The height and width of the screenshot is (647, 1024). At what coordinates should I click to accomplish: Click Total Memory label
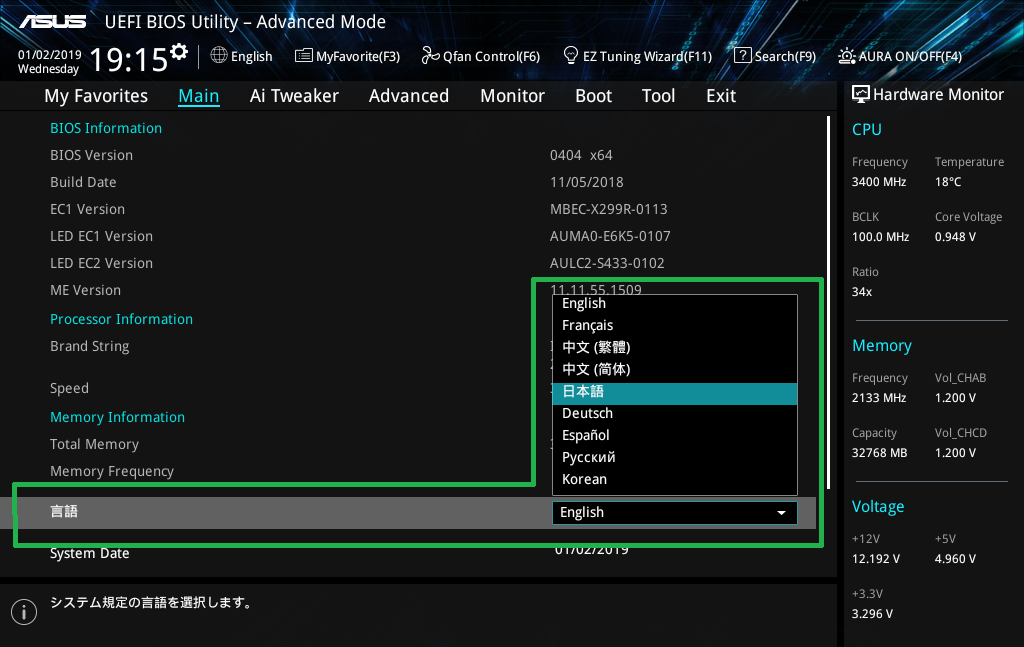pyautogui.click(x=95, y=445)
